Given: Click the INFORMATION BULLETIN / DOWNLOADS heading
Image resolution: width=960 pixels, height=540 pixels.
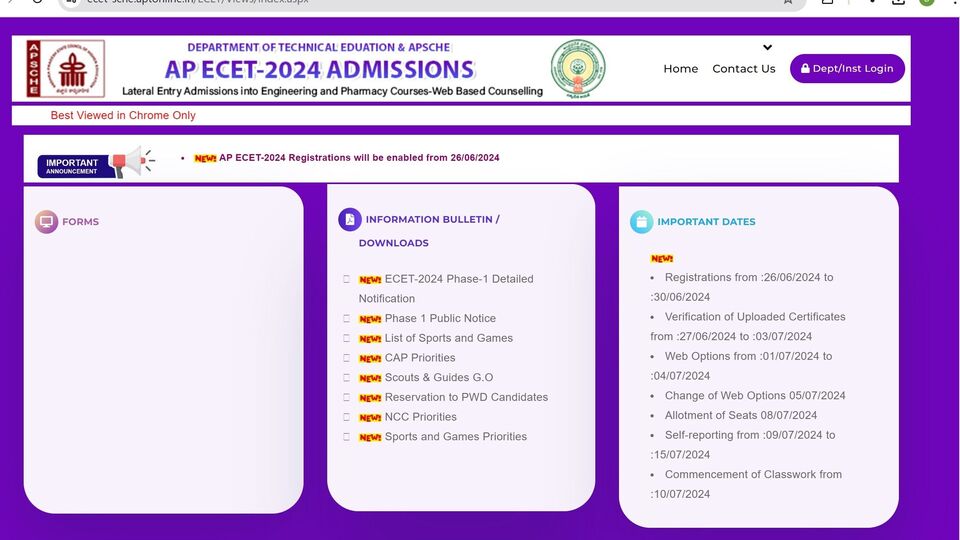Looking at the screenshot, I should click(x=429, y=231).
